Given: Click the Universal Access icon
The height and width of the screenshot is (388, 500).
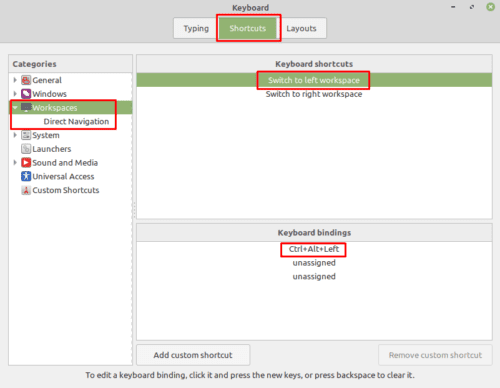Looking at the screenshot, I should [26, 176].
